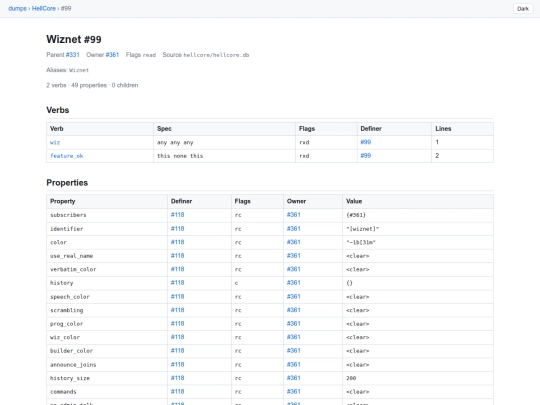
Task: Open definer #118 for identifier property
Action: click(177, 228)
